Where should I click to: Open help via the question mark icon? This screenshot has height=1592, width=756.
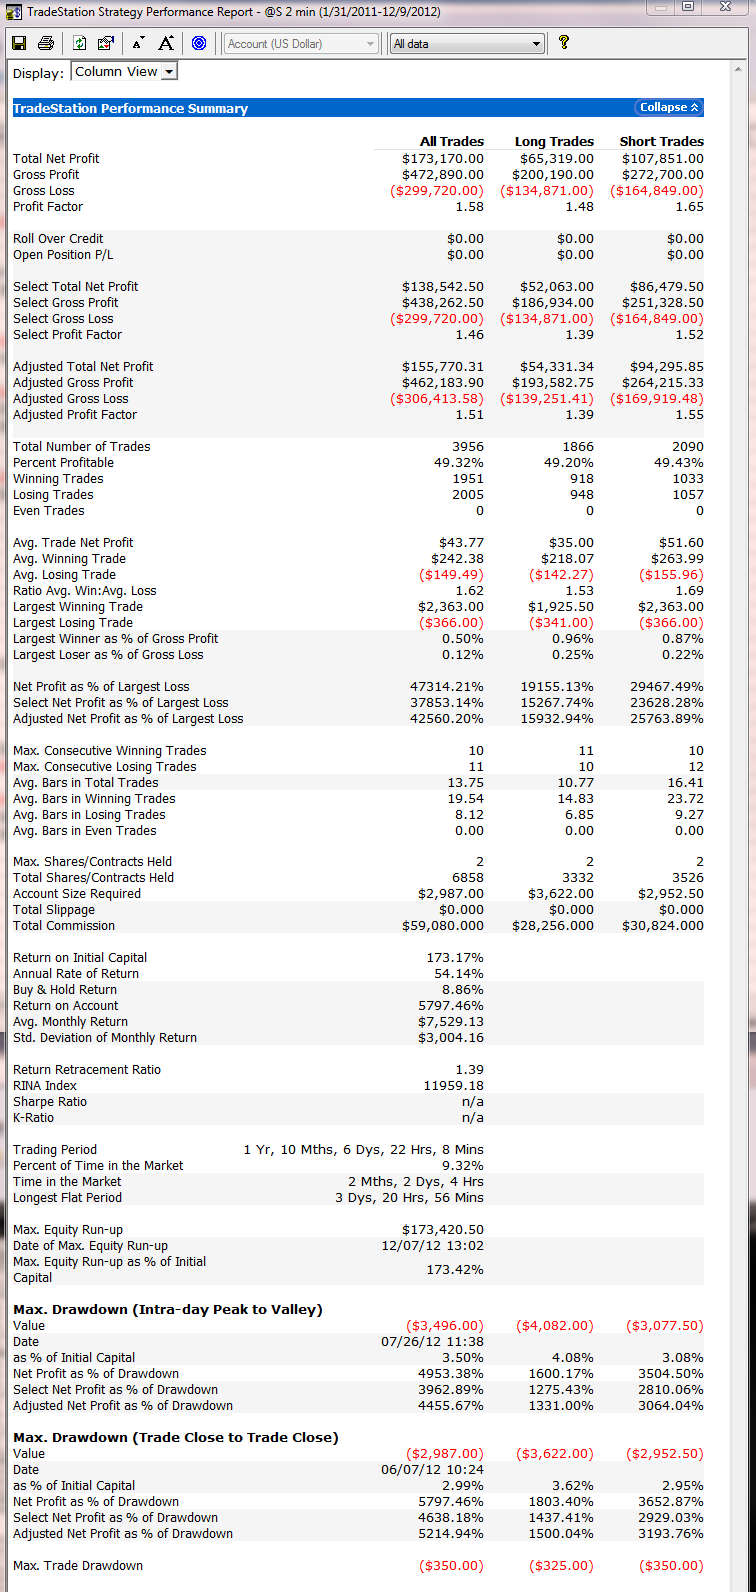click(x=564, y=43)
